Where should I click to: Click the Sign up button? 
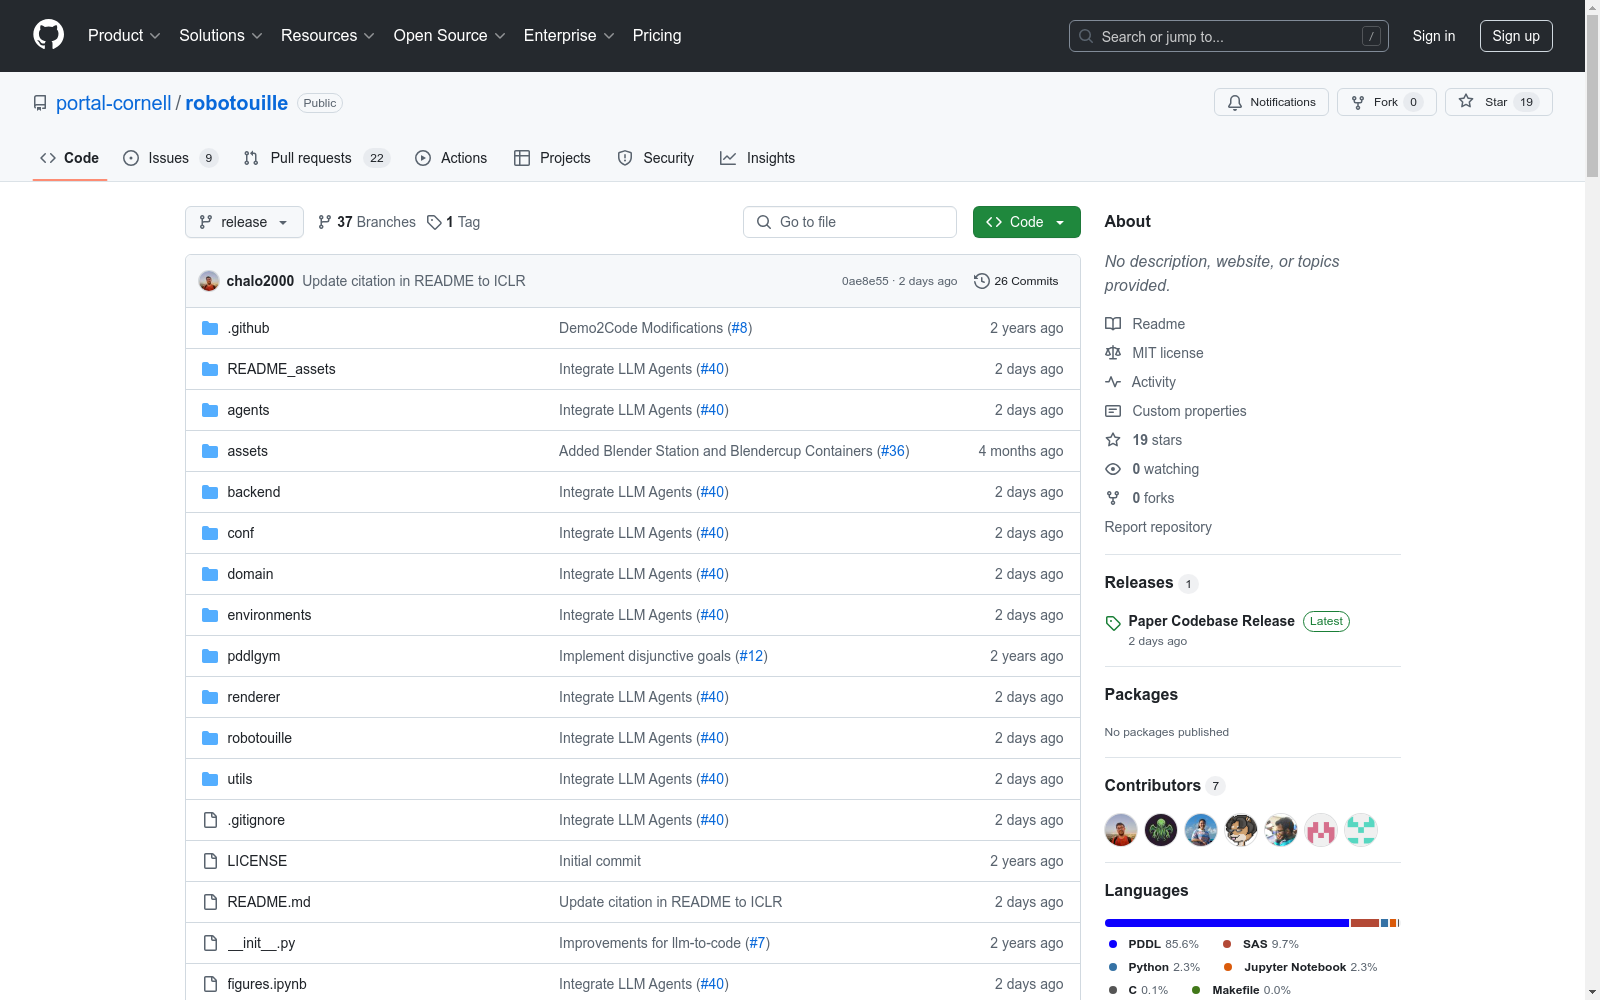[1516, 36]
